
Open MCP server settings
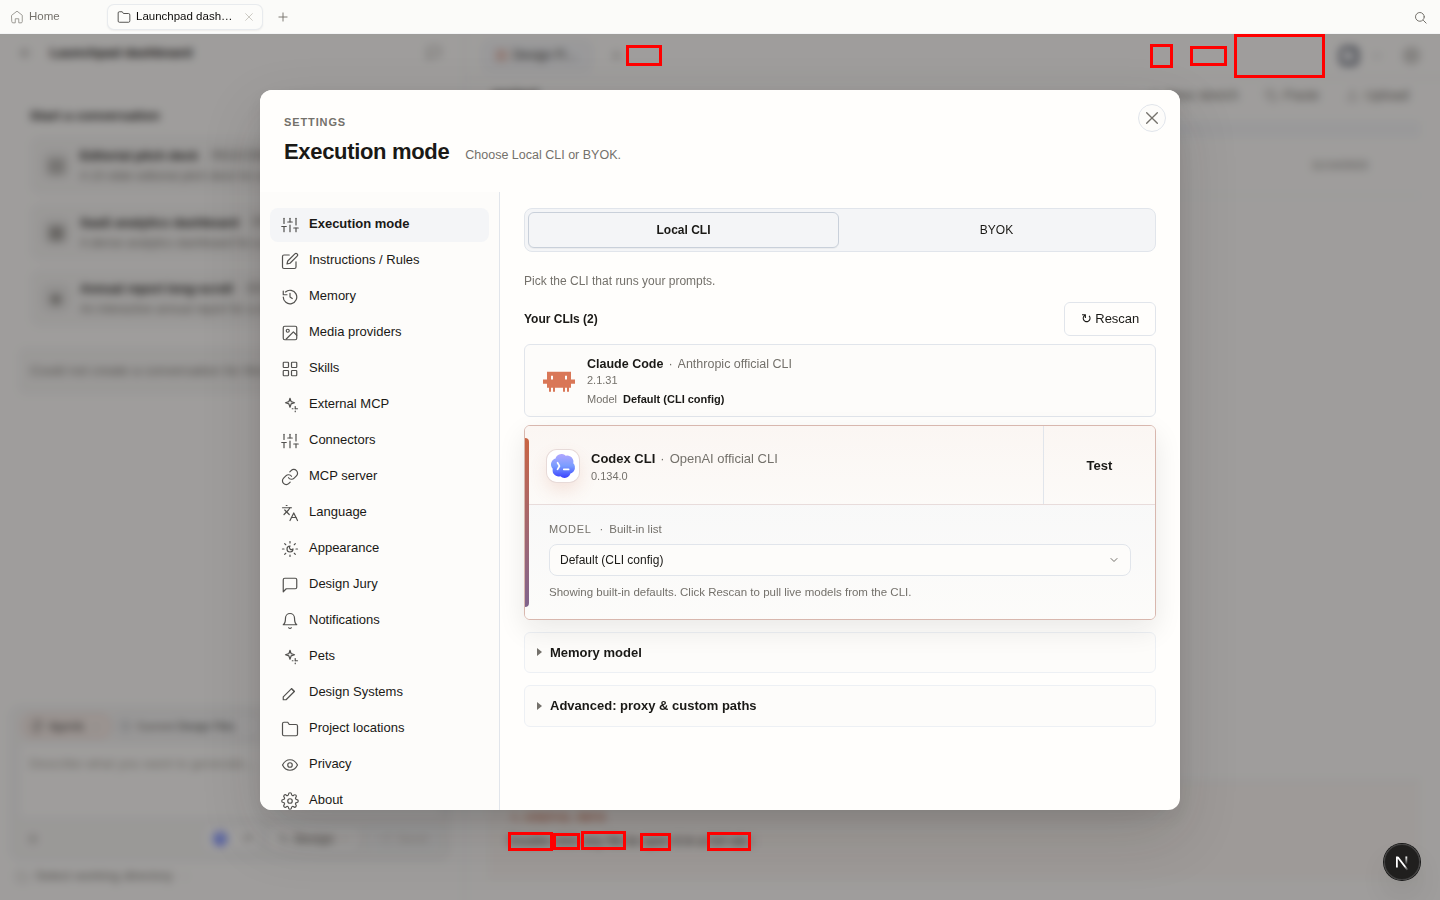[x=379, y=477]
